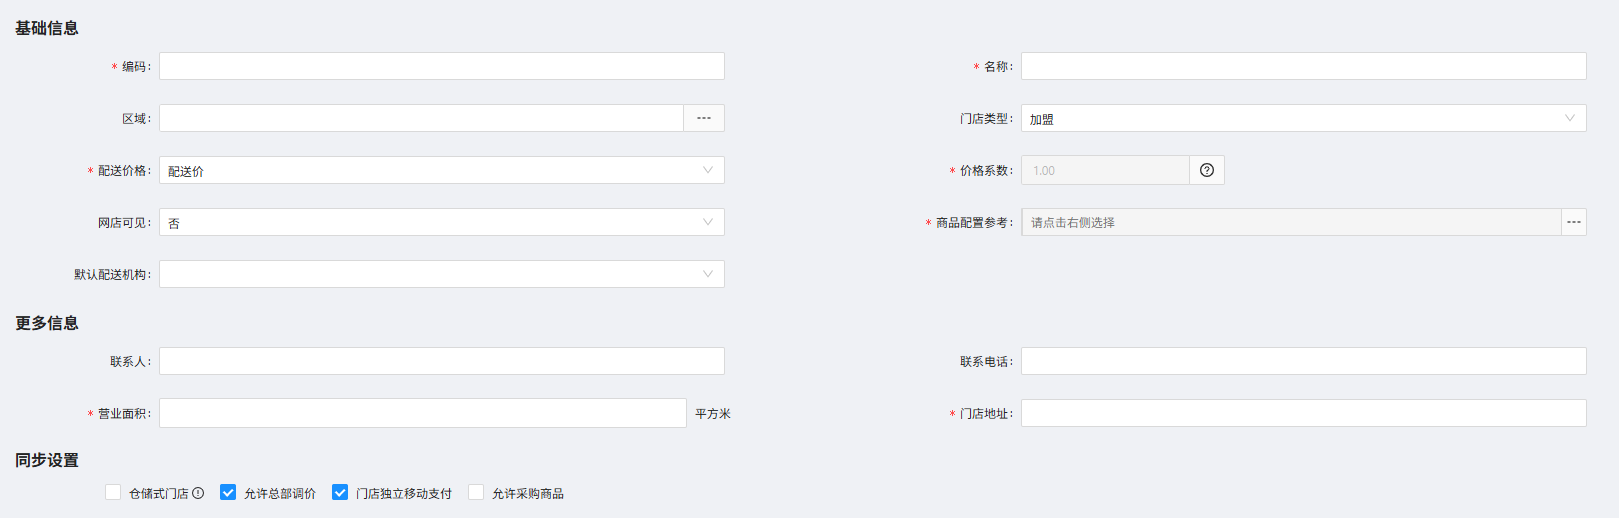Click the 仓储式门店 info icon
The height and width of the screenshot is (518, 1619).
(x=198, y=493)
